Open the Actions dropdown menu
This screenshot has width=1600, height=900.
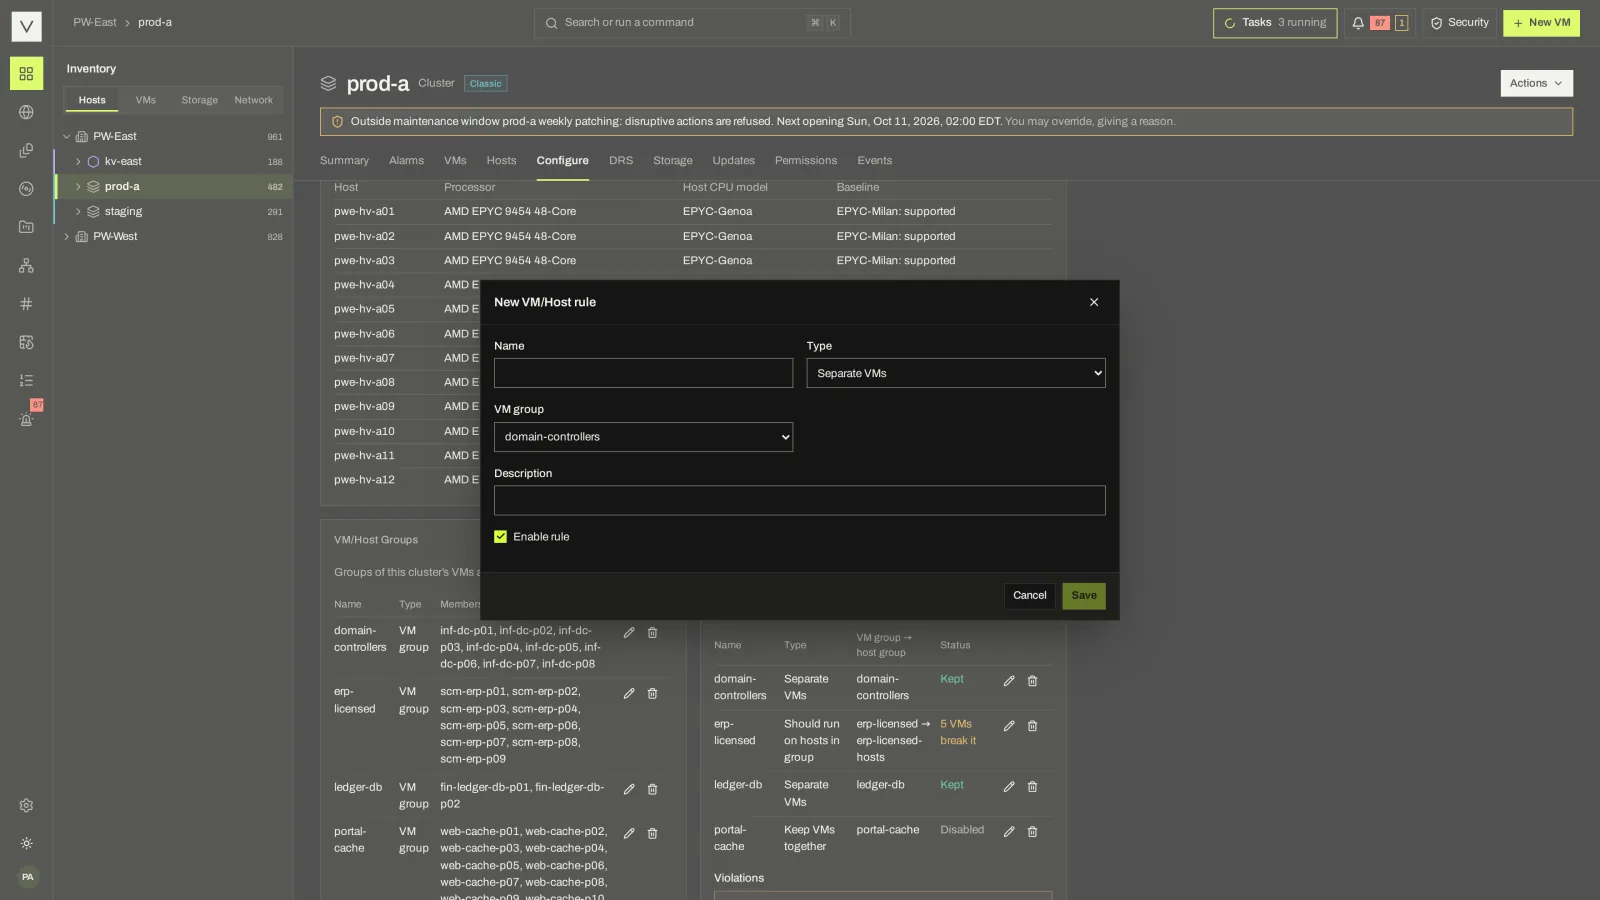pyautogui.click(x=1536, y=83)
